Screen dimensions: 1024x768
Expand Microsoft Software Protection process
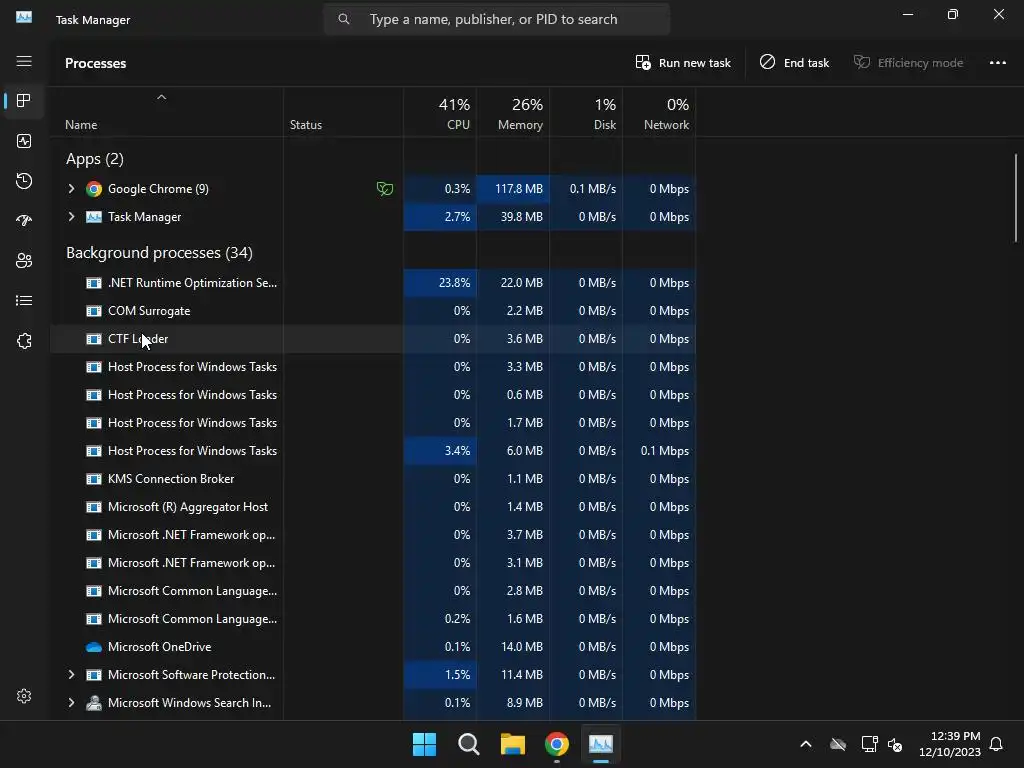(71, 675)
